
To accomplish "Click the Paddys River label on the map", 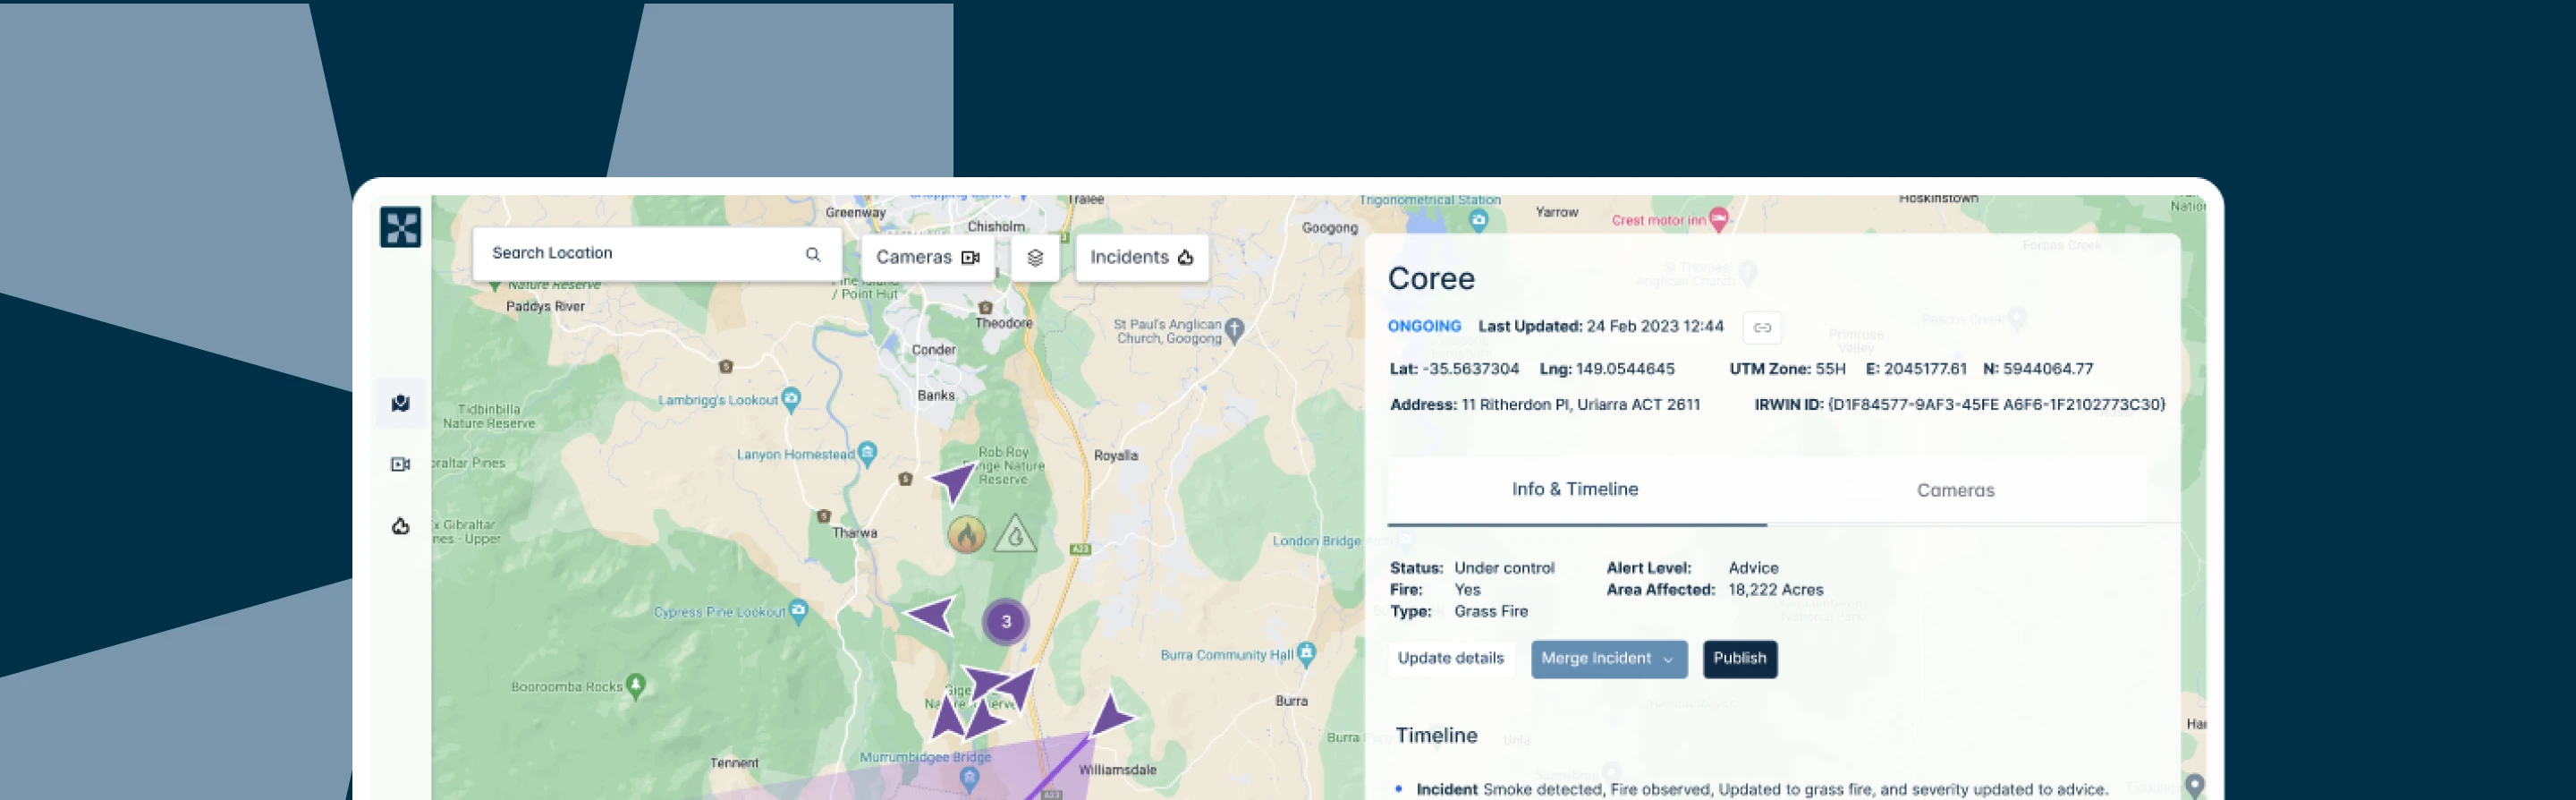I will [x=545, y=307].
